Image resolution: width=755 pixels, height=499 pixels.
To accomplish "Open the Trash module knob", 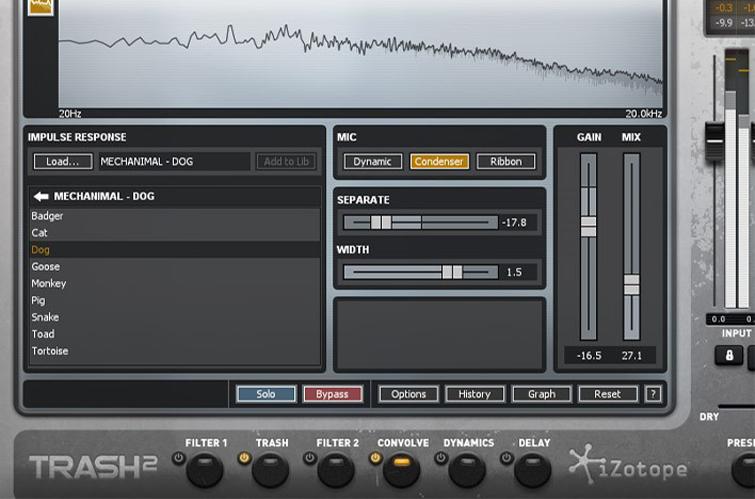I will [270, 470].
